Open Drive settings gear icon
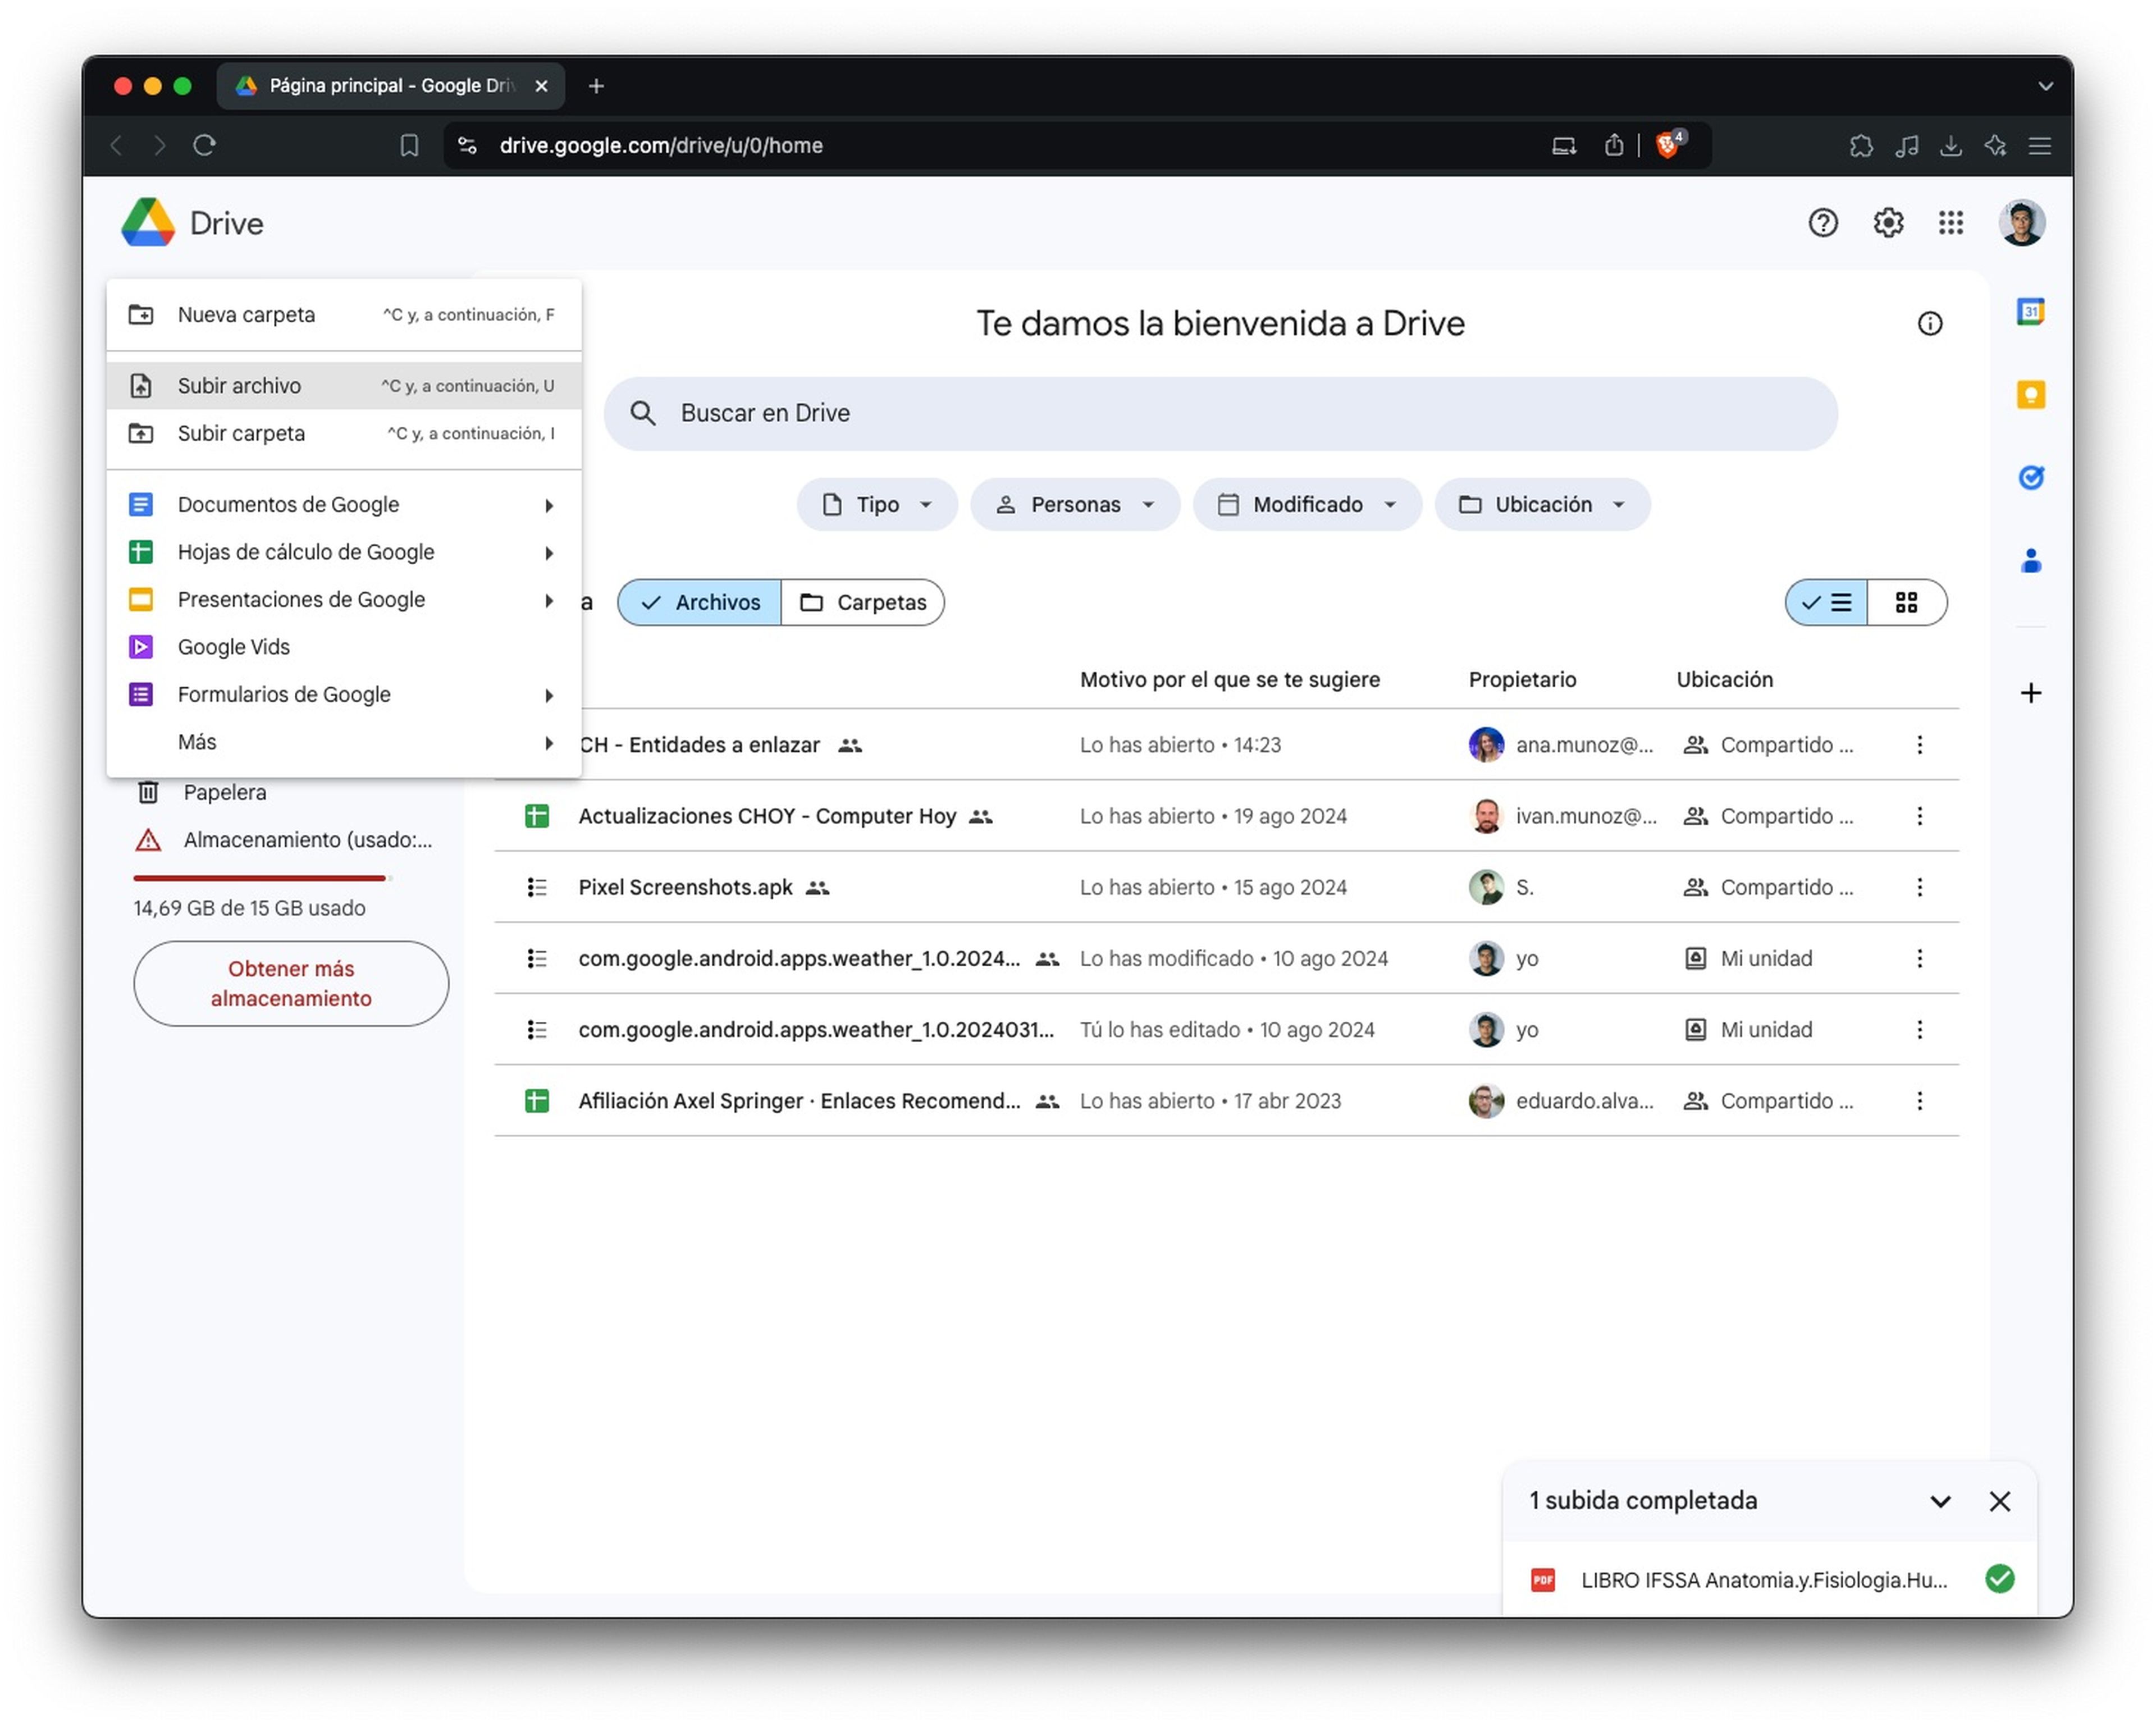The height and width of the screenshot is (1727, 2156). pos(1887,222)
